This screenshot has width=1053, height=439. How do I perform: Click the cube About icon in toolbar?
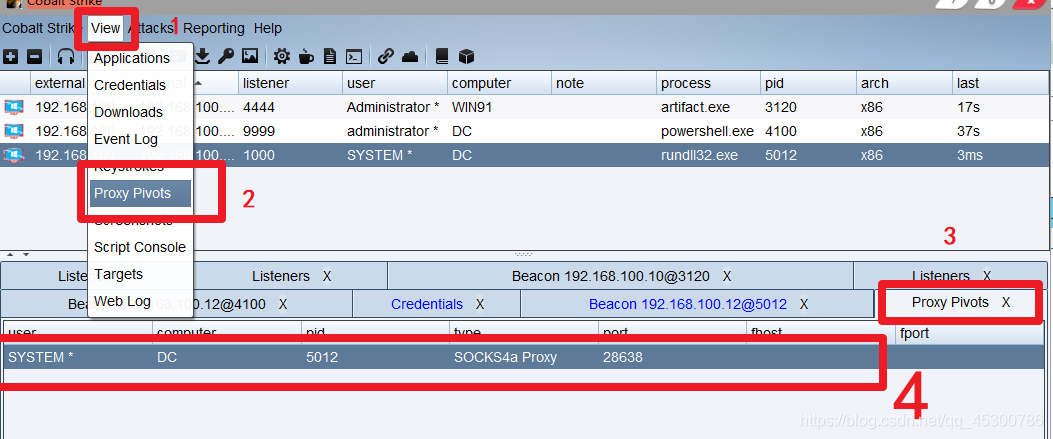(467, 57)
